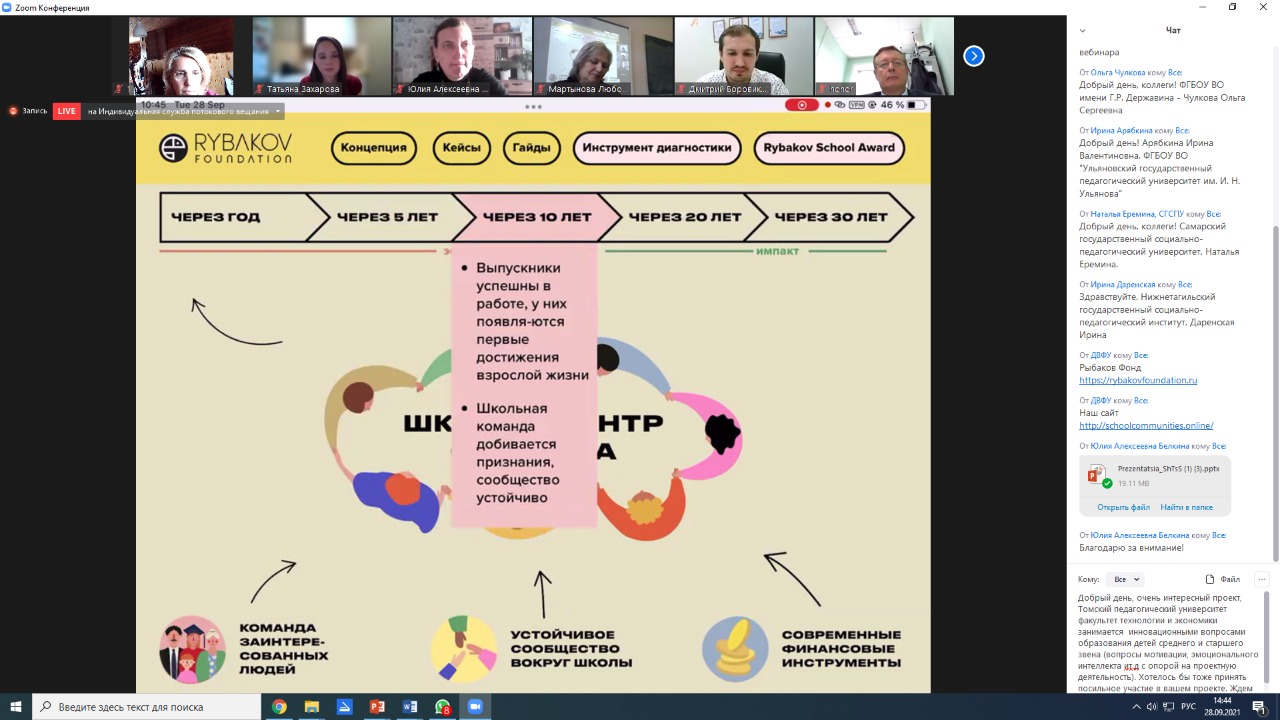This screenshot has width=1280, height=720.
Task: Click sender name Ольга Чулкова in chat
Action: coord(1118,73)
